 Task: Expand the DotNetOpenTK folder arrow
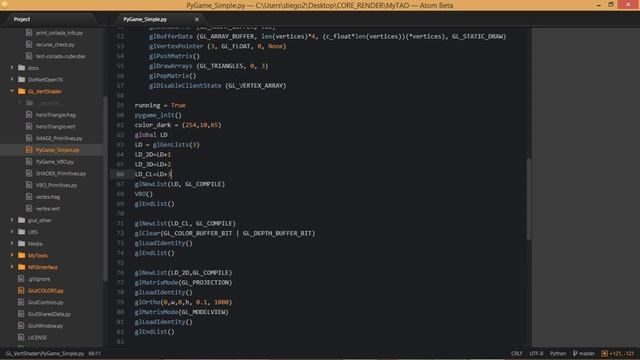coord(12,80)
